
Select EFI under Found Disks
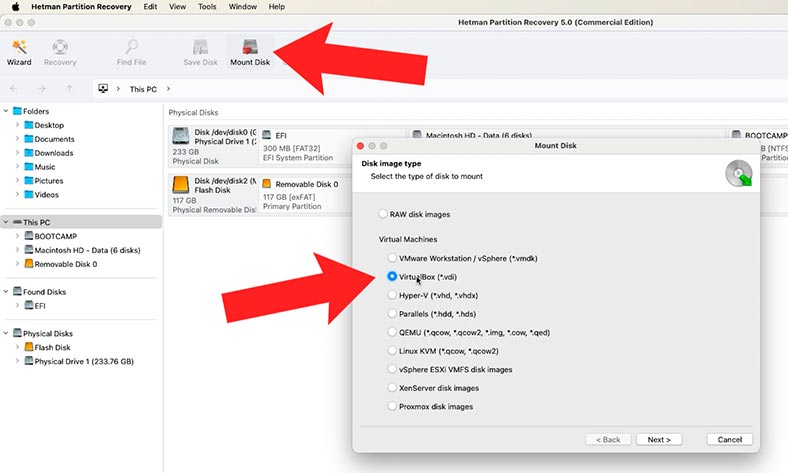tap(40, 306)
